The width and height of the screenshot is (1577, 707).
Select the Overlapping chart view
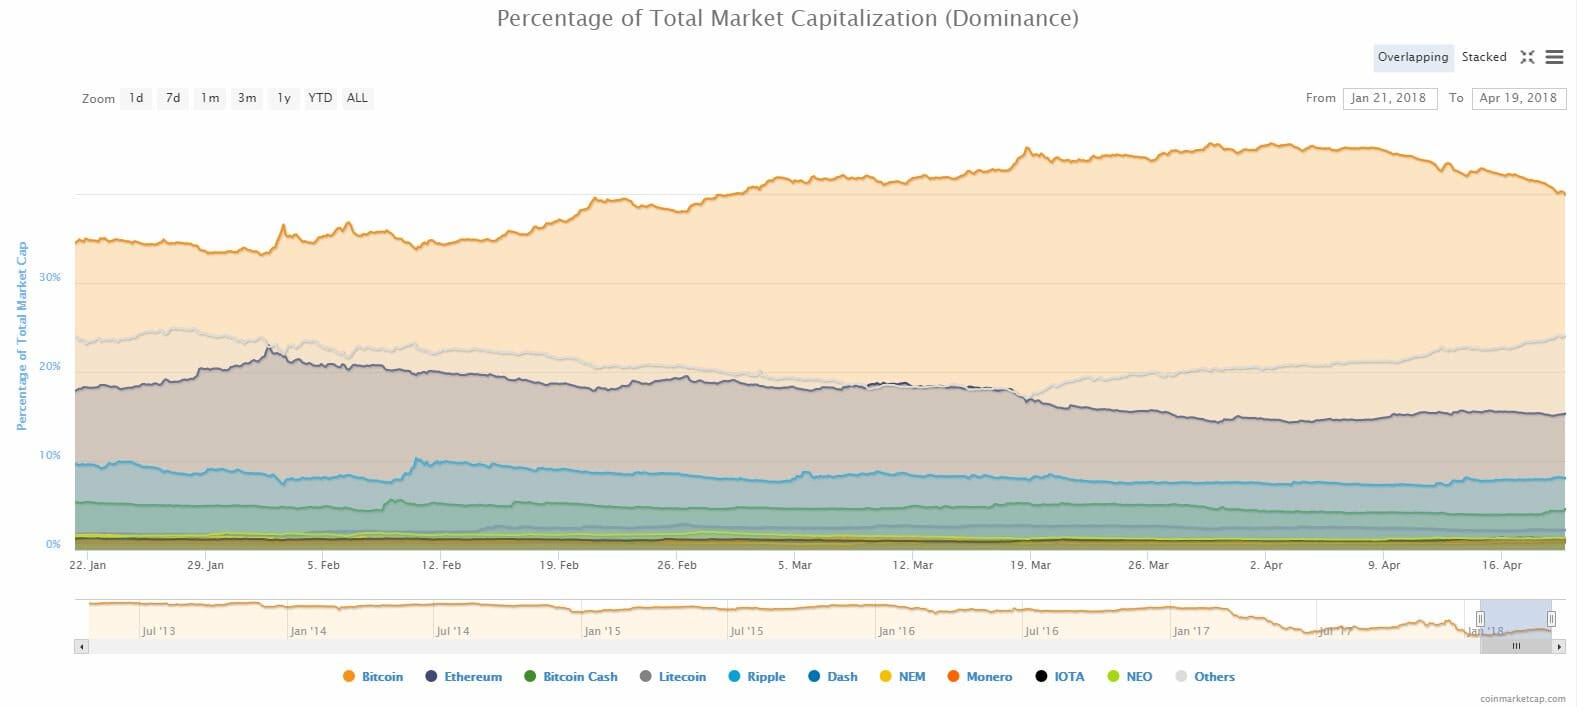1412,57
